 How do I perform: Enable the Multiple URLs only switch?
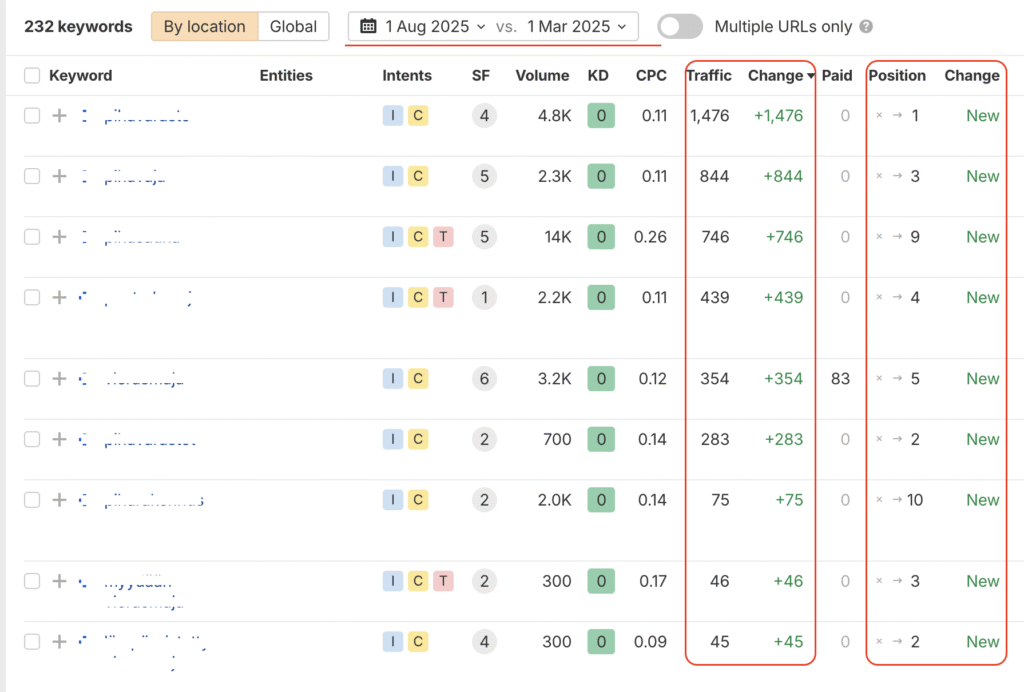[681, 27]
